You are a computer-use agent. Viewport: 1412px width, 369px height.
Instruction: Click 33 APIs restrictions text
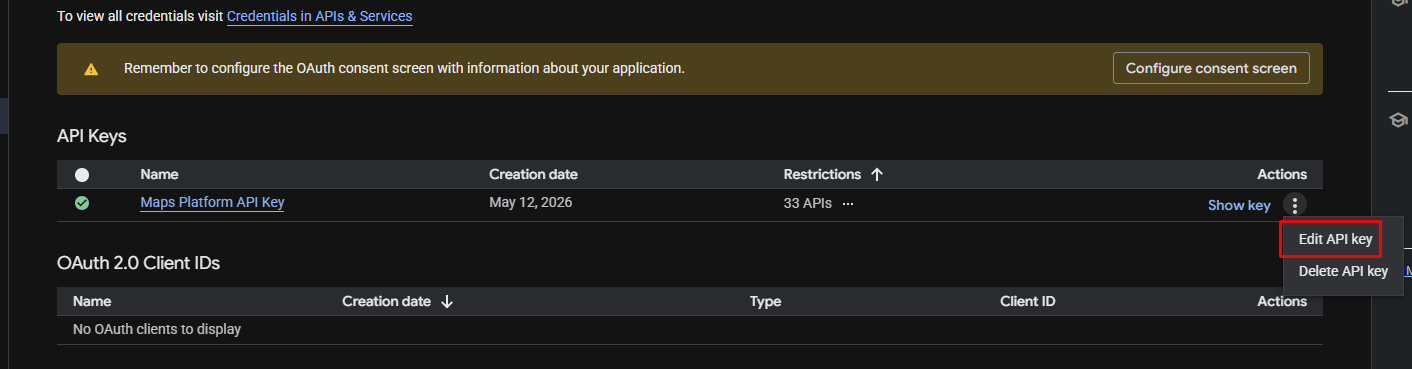(x=808, y=203)
